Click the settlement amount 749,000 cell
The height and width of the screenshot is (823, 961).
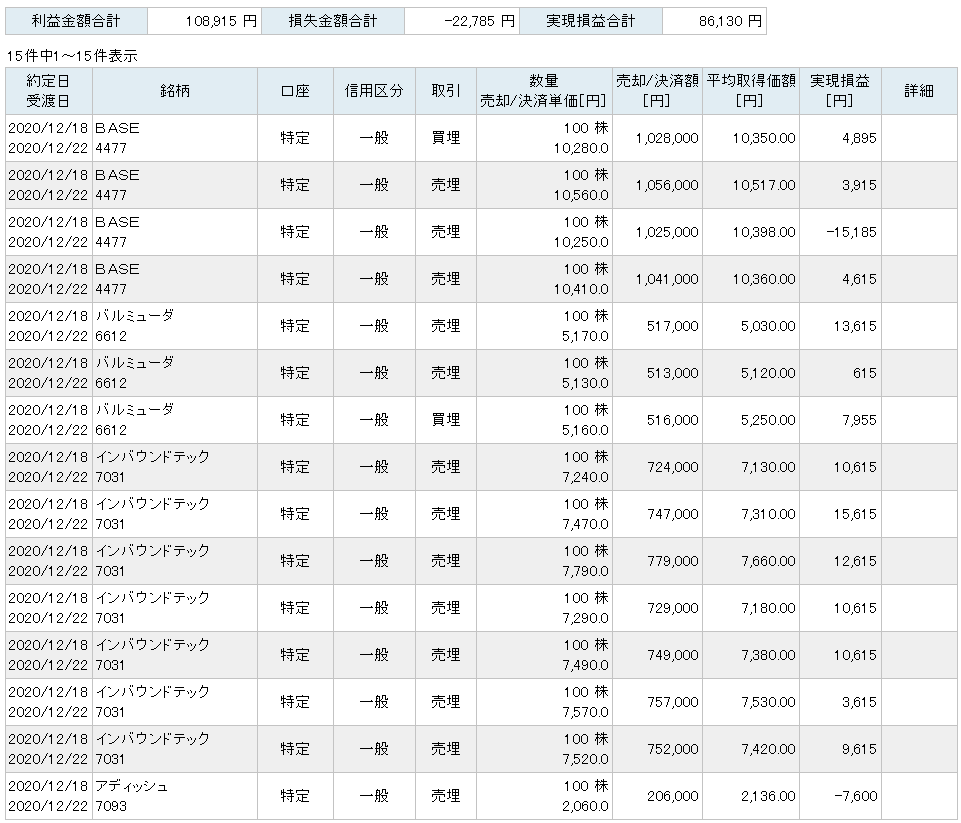(657, 655)
